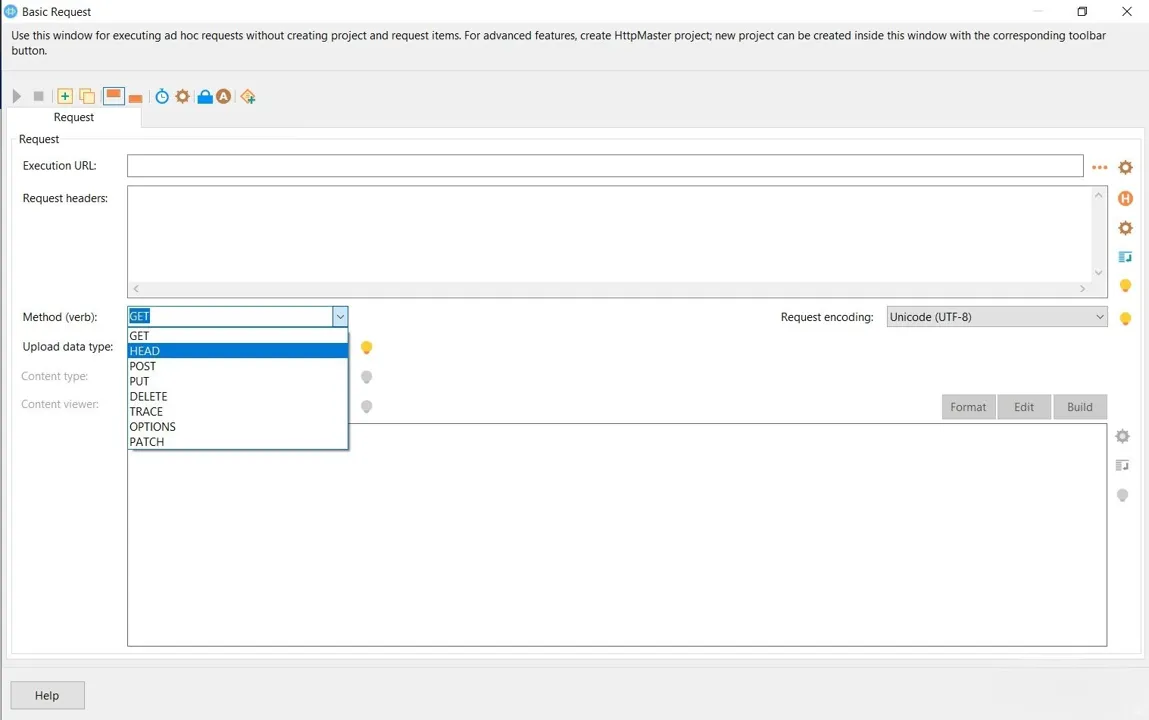Screen dimensions: 1149x720
Task: Choose TRACE from the method list
Action: 237,412
